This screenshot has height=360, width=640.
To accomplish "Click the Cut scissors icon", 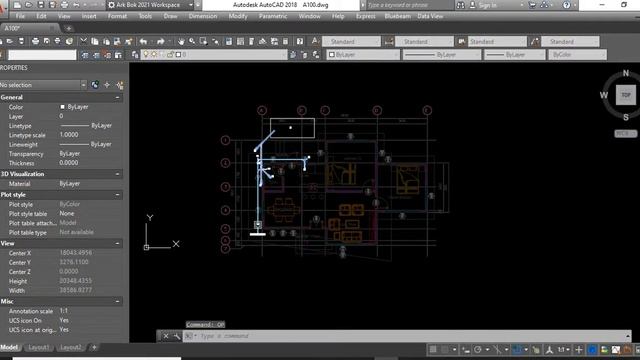I will [83, 41].
